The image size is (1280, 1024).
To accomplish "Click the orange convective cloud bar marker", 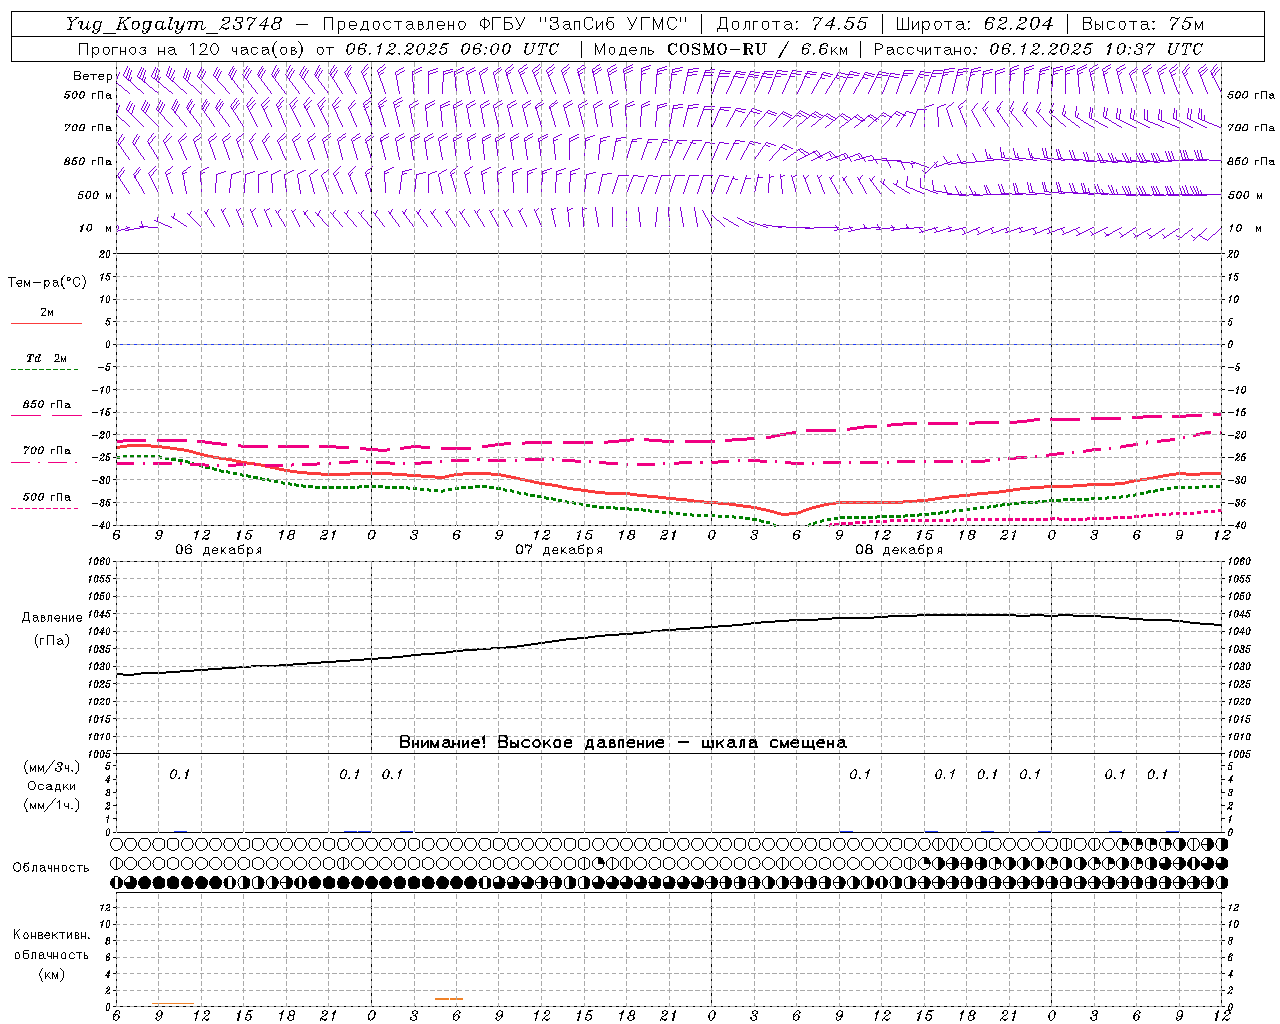I will (x=449, y=999).
